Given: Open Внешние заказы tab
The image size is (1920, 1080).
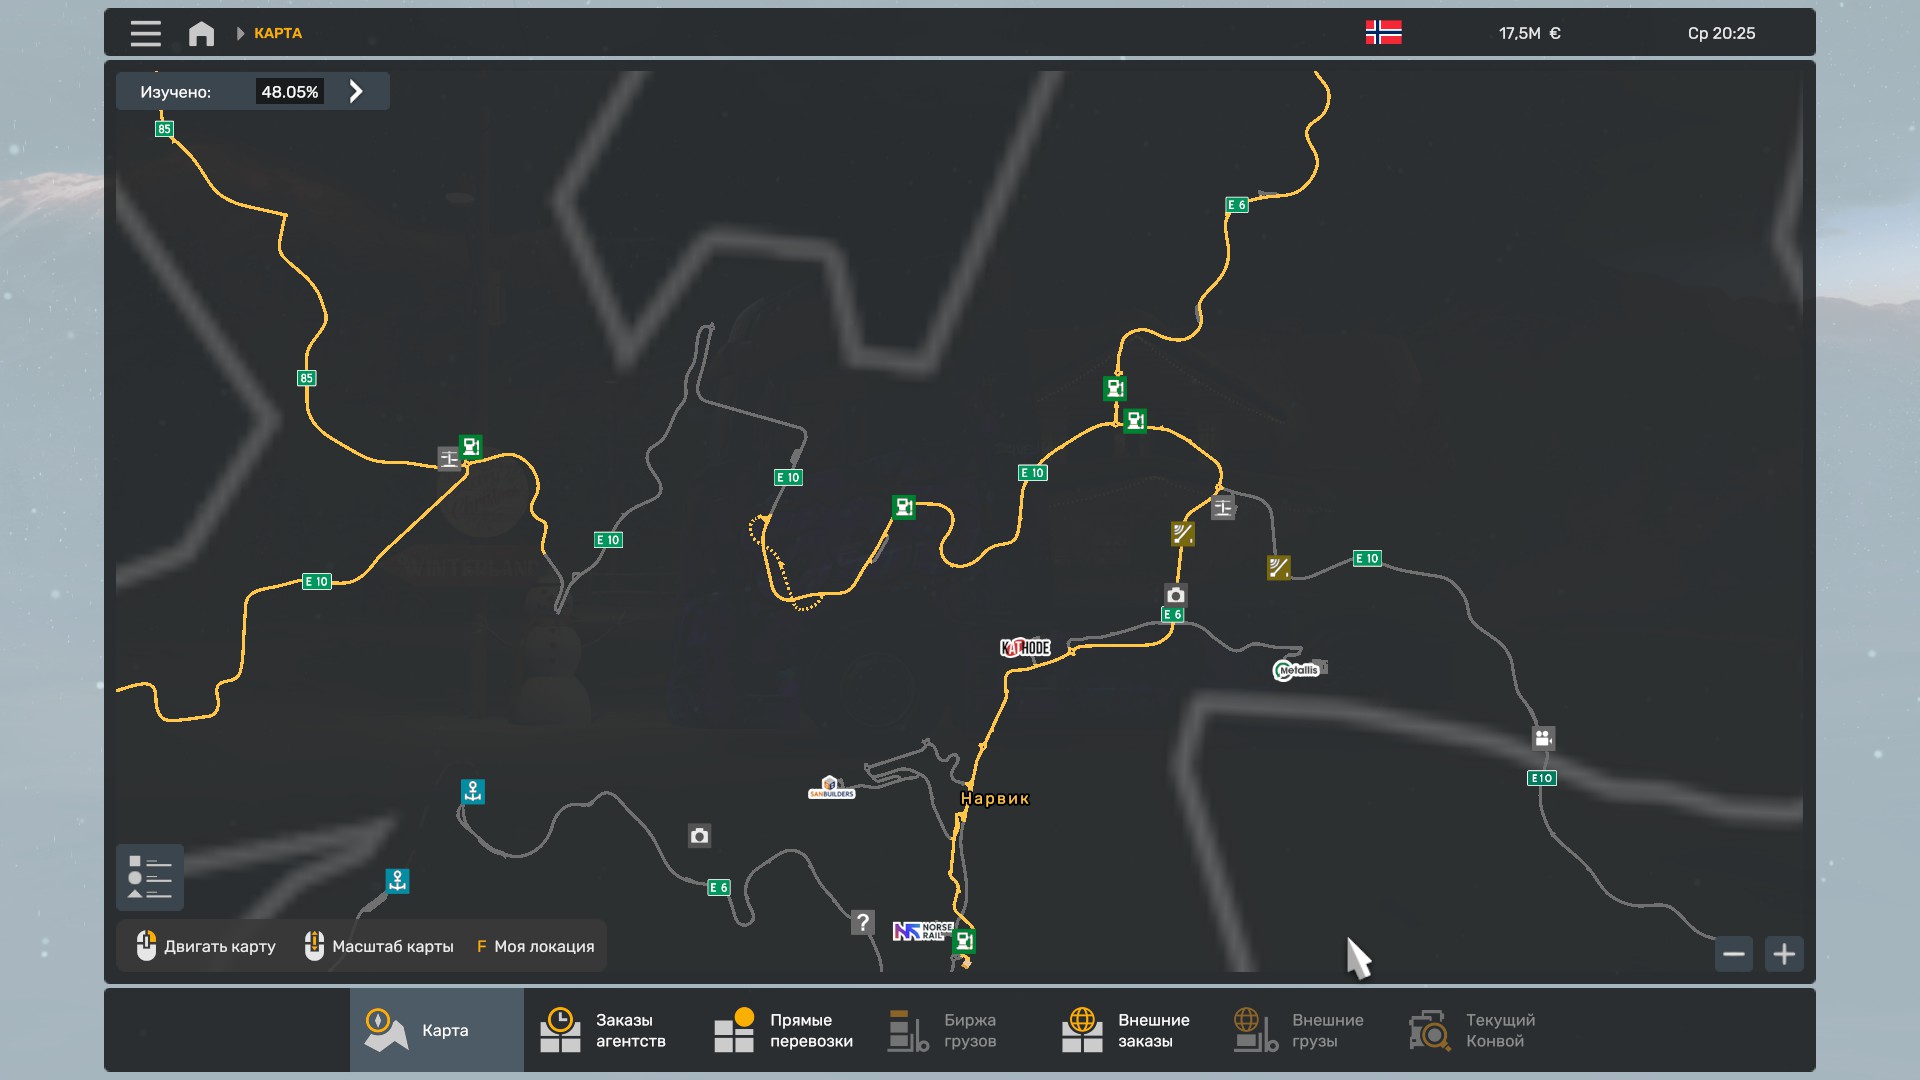Looking at the screenshot, I should tap(1133, 1030).
